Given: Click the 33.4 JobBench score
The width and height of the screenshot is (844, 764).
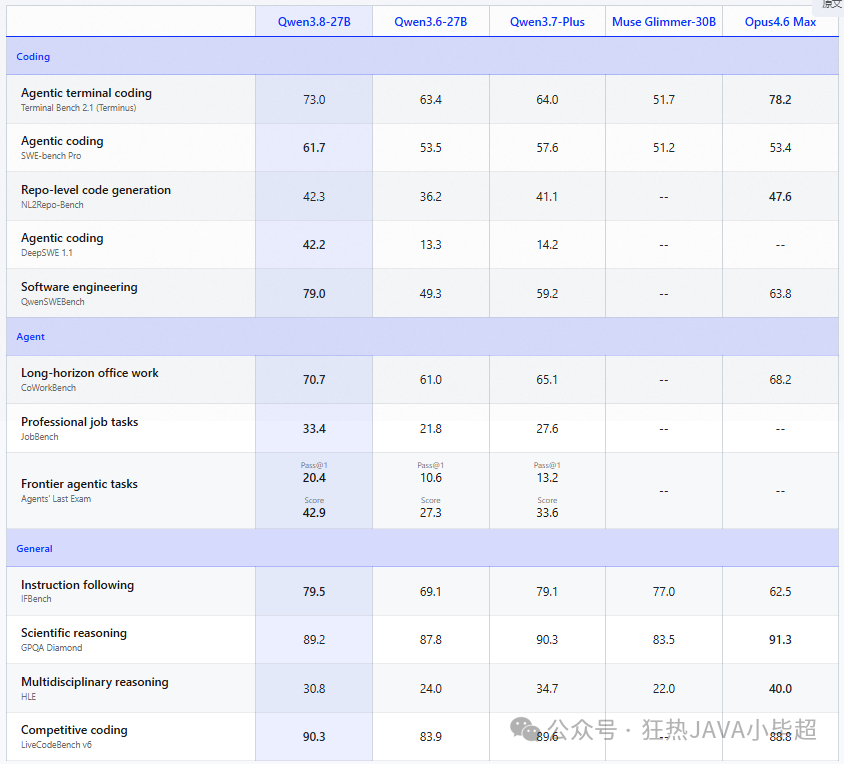Looking at the screenshot, I should pyautogui.click(x=314, y=429).
